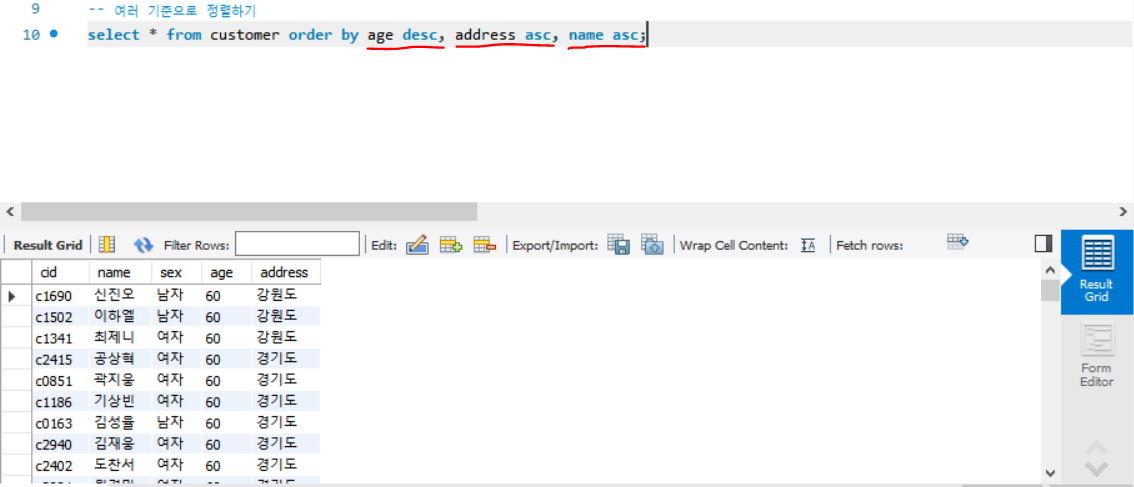Select row marker arrow for c1690
1134x487 pixels.
[x=12, y=296]
